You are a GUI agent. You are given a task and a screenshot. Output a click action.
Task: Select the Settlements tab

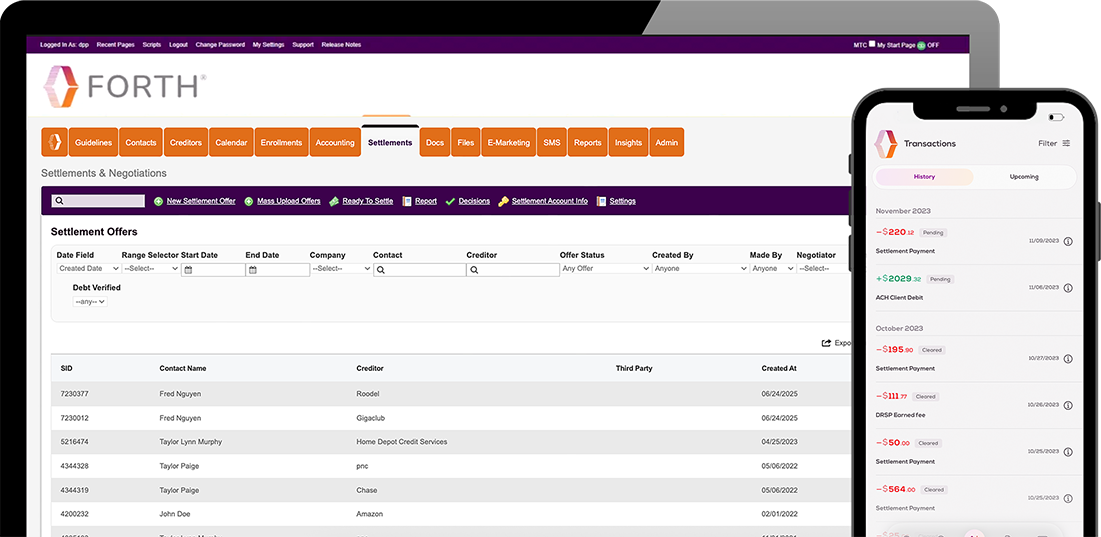[x=390, y=142]
